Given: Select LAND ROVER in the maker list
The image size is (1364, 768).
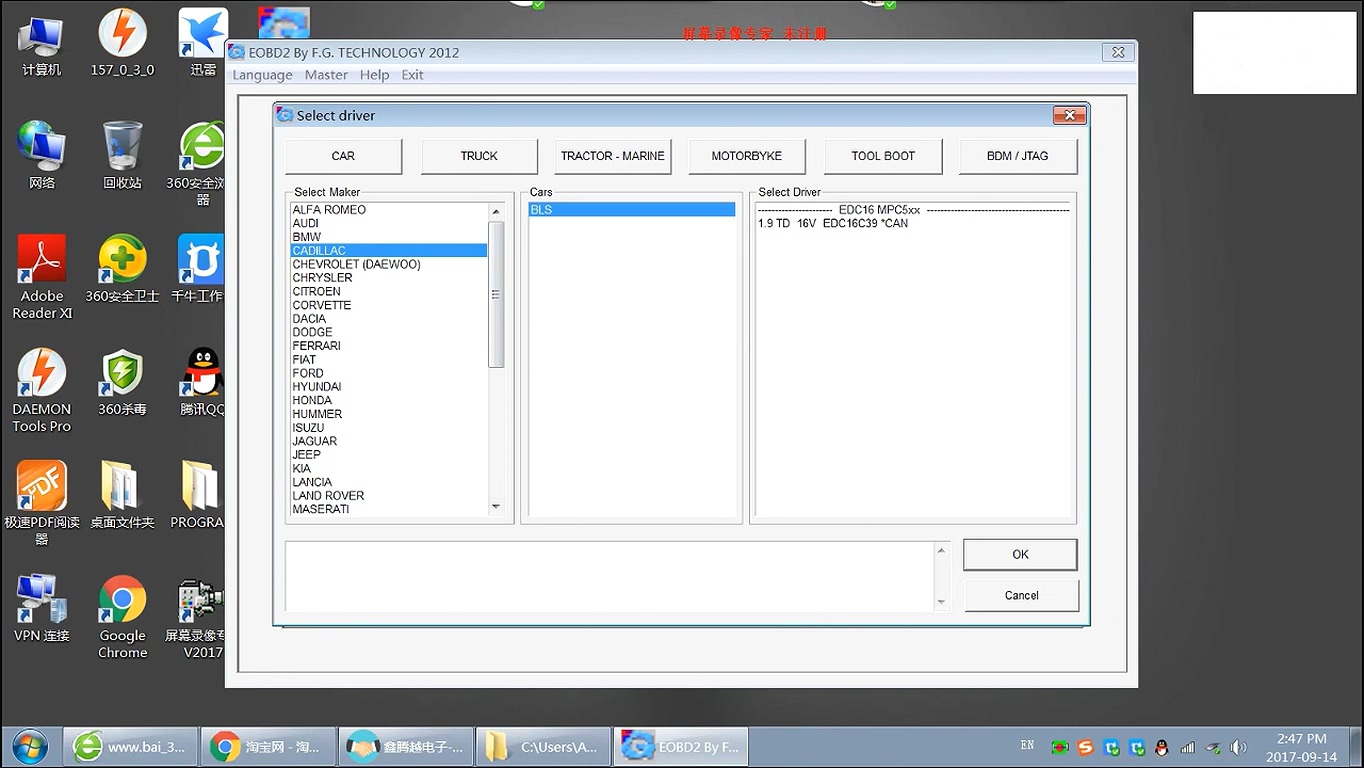Looking at the screenshot, I should click(389, 496).
